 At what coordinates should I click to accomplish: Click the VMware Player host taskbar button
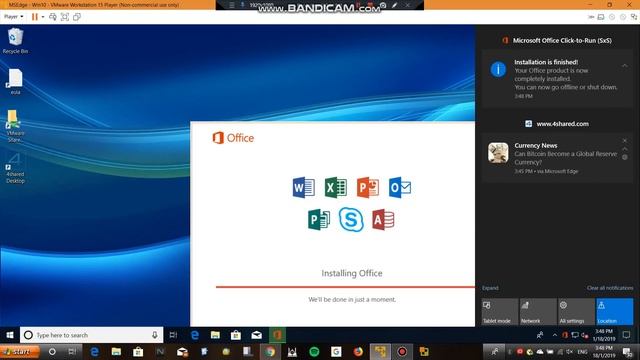(380, 351)
